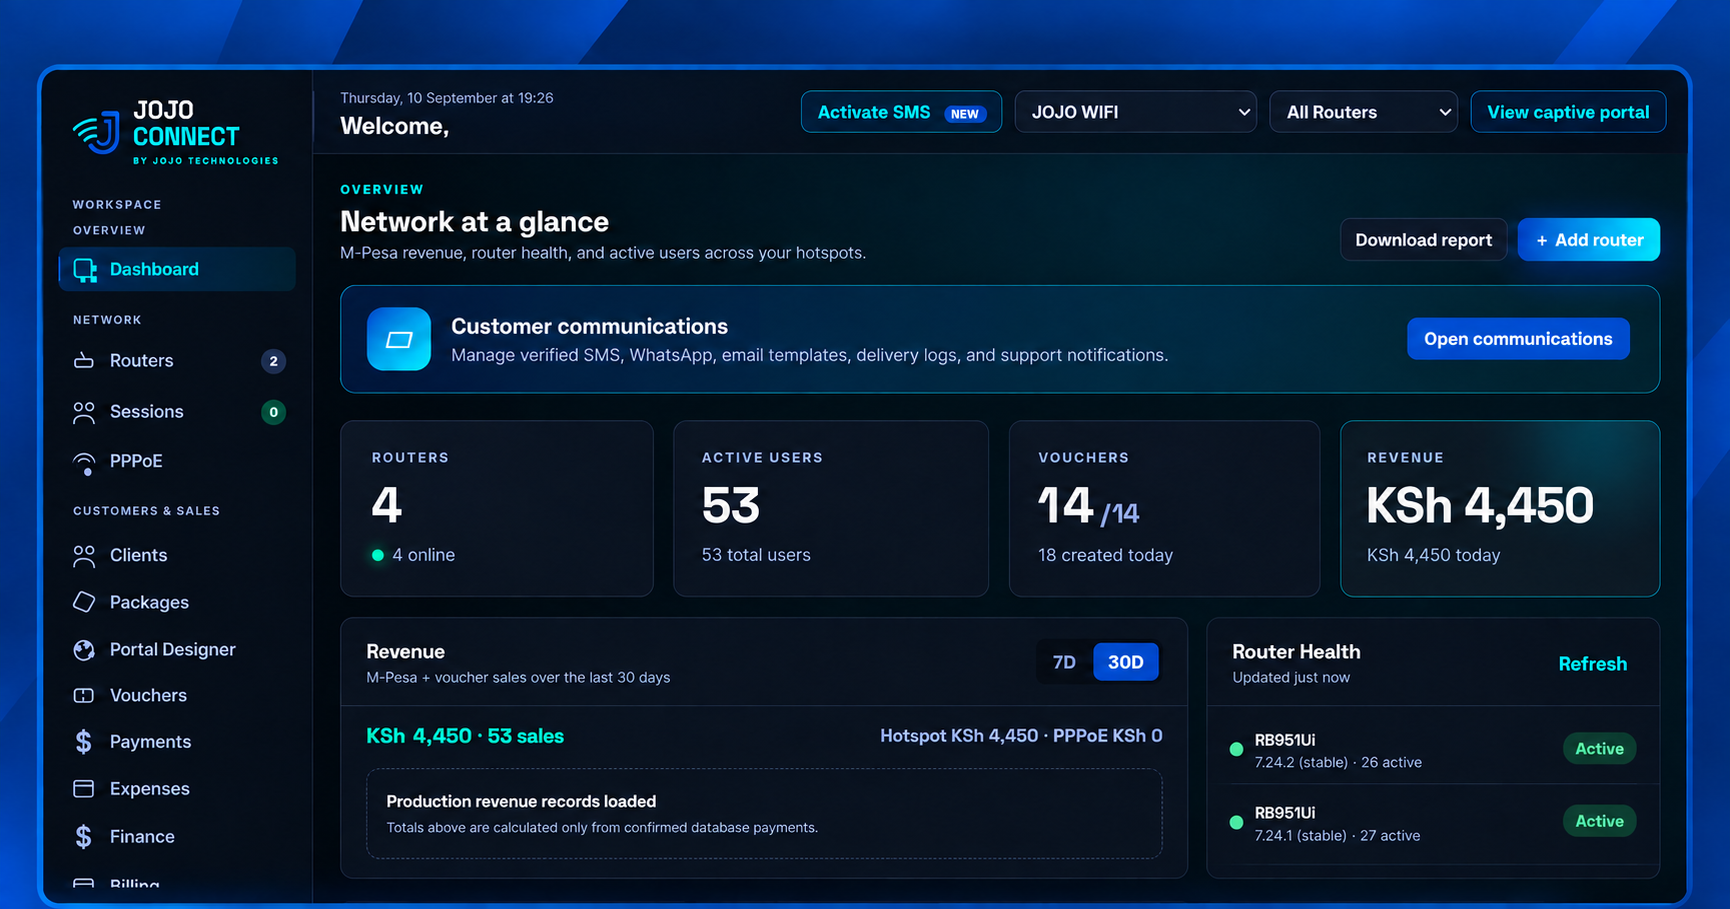Click the JOJO Connect logo icon
The width and height of the screenshot is (1730, 909).
click(97, 133)
